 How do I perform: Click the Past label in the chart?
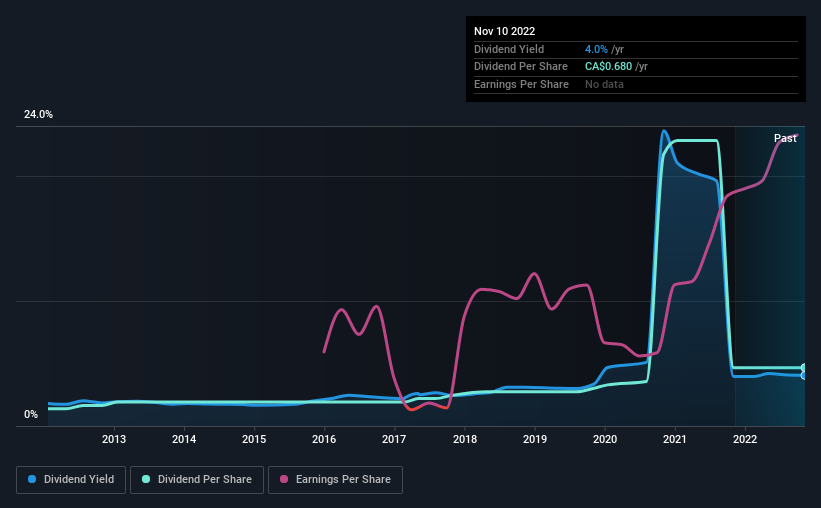(785, 138)
